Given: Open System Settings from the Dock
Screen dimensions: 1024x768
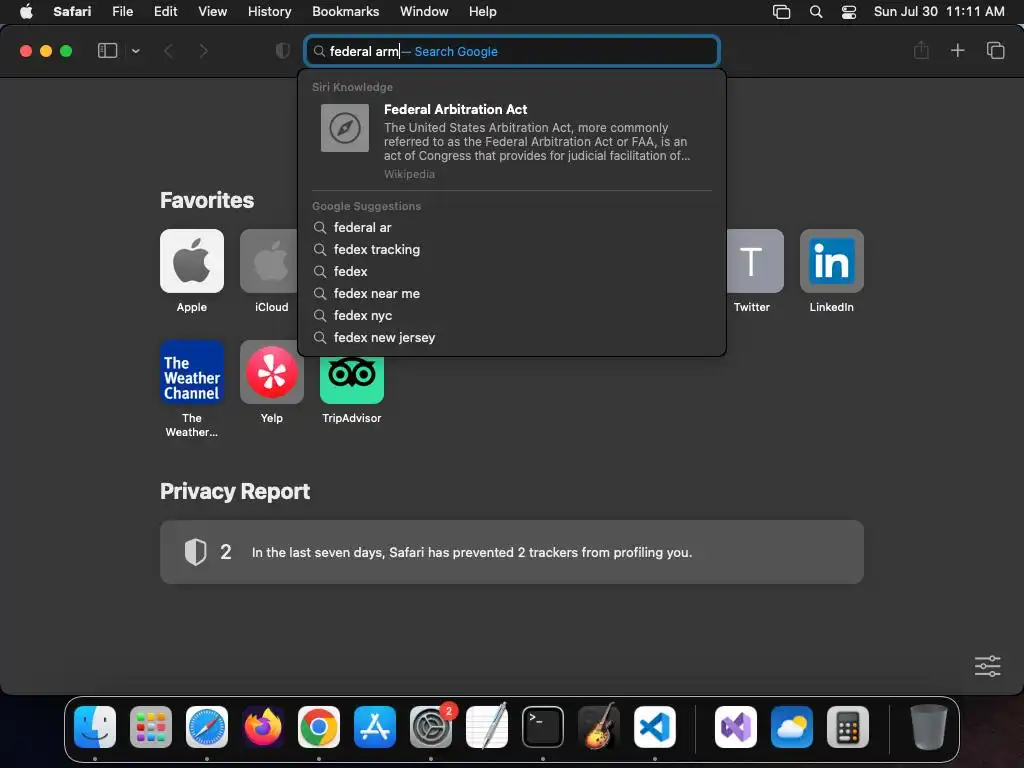Looking at the screenshot, I should tap(431, 727).
